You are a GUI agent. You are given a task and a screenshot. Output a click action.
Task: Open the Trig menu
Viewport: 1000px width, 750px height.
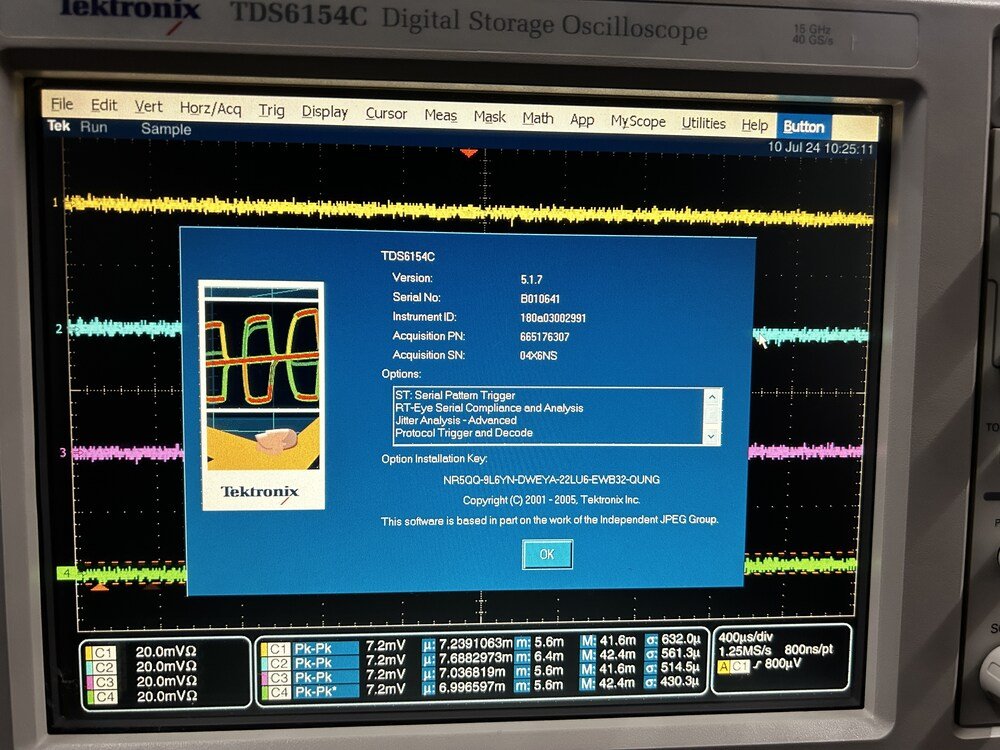pyautogui.click(x=271, y=110)
